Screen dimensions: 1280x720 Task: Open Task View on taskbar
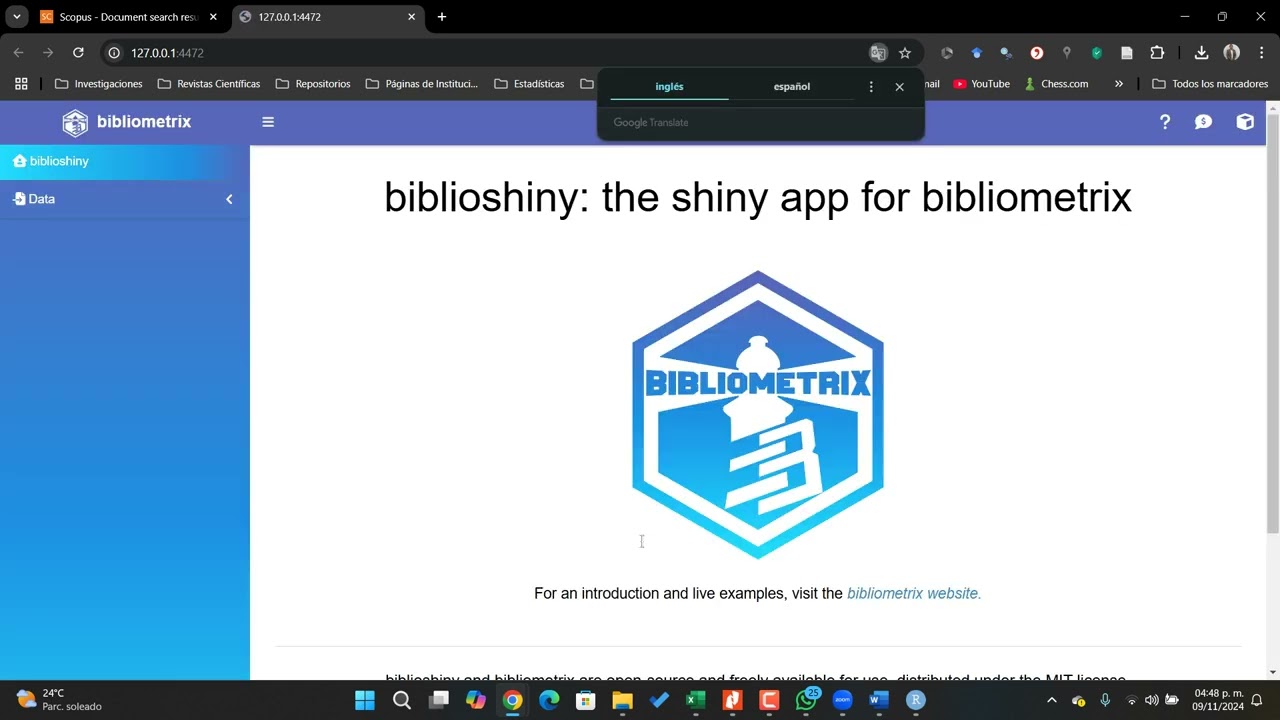(439, 700)
